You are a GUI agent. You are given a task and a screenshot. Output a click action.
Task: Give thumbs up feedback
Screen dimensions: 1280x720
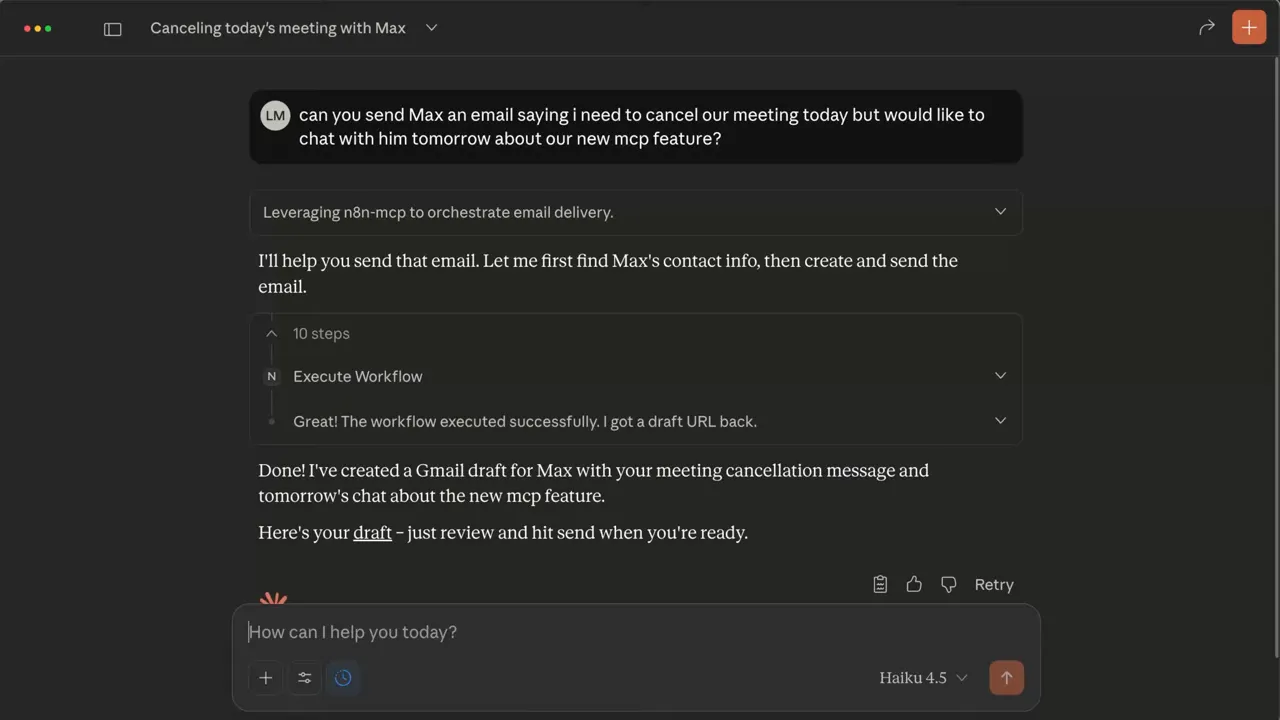pyautogui.click(x=914, y=584)
